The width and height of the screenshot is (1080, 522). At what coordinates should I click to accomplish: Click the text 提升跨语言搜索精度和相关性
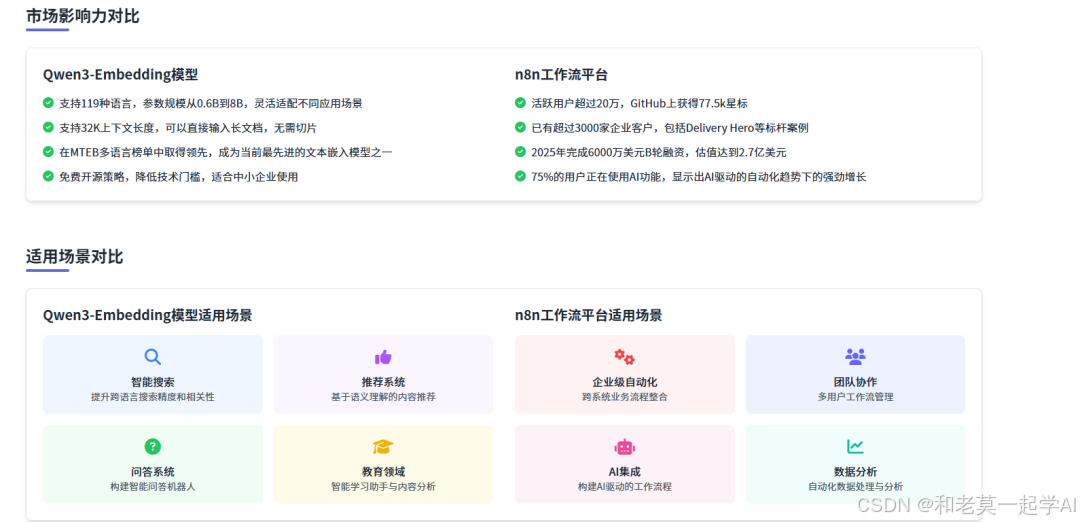point(152,397)
